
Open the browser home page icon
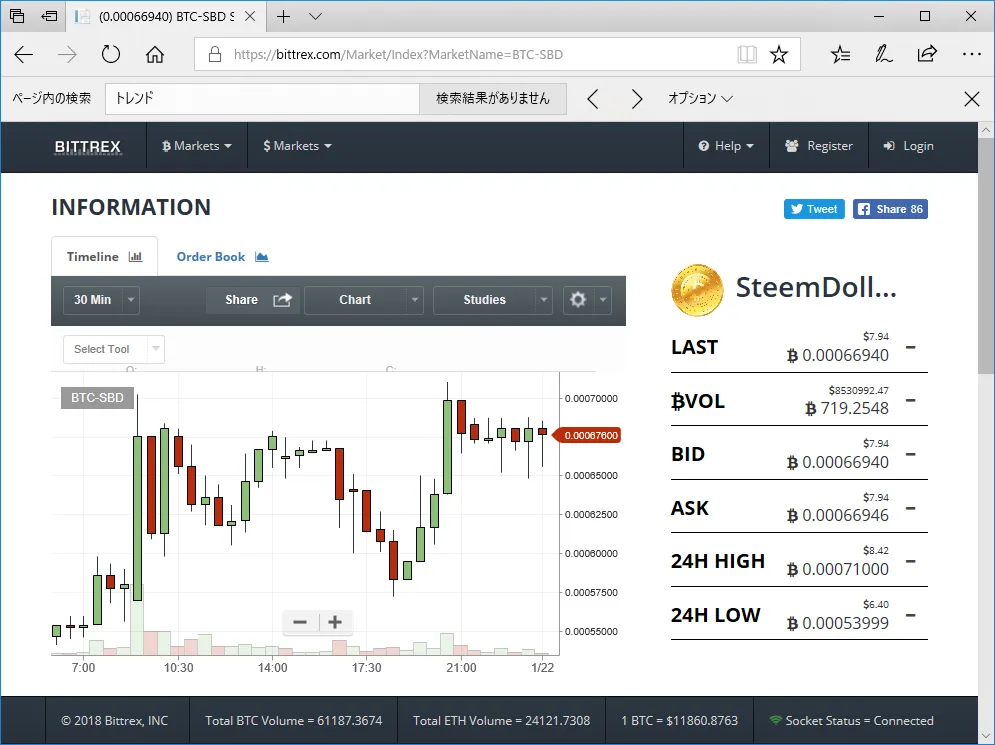pyautogui.click(x=155, y=55)
